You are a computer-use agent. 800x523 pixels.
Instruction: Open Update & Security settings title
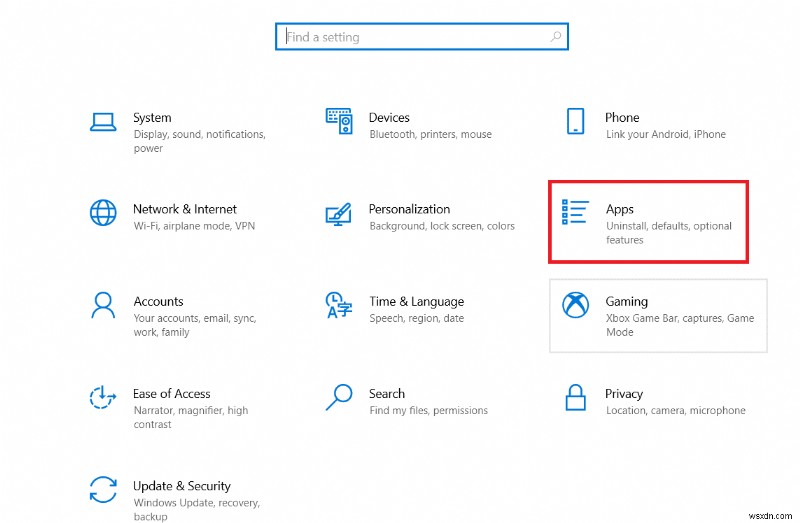click(182, 486)
